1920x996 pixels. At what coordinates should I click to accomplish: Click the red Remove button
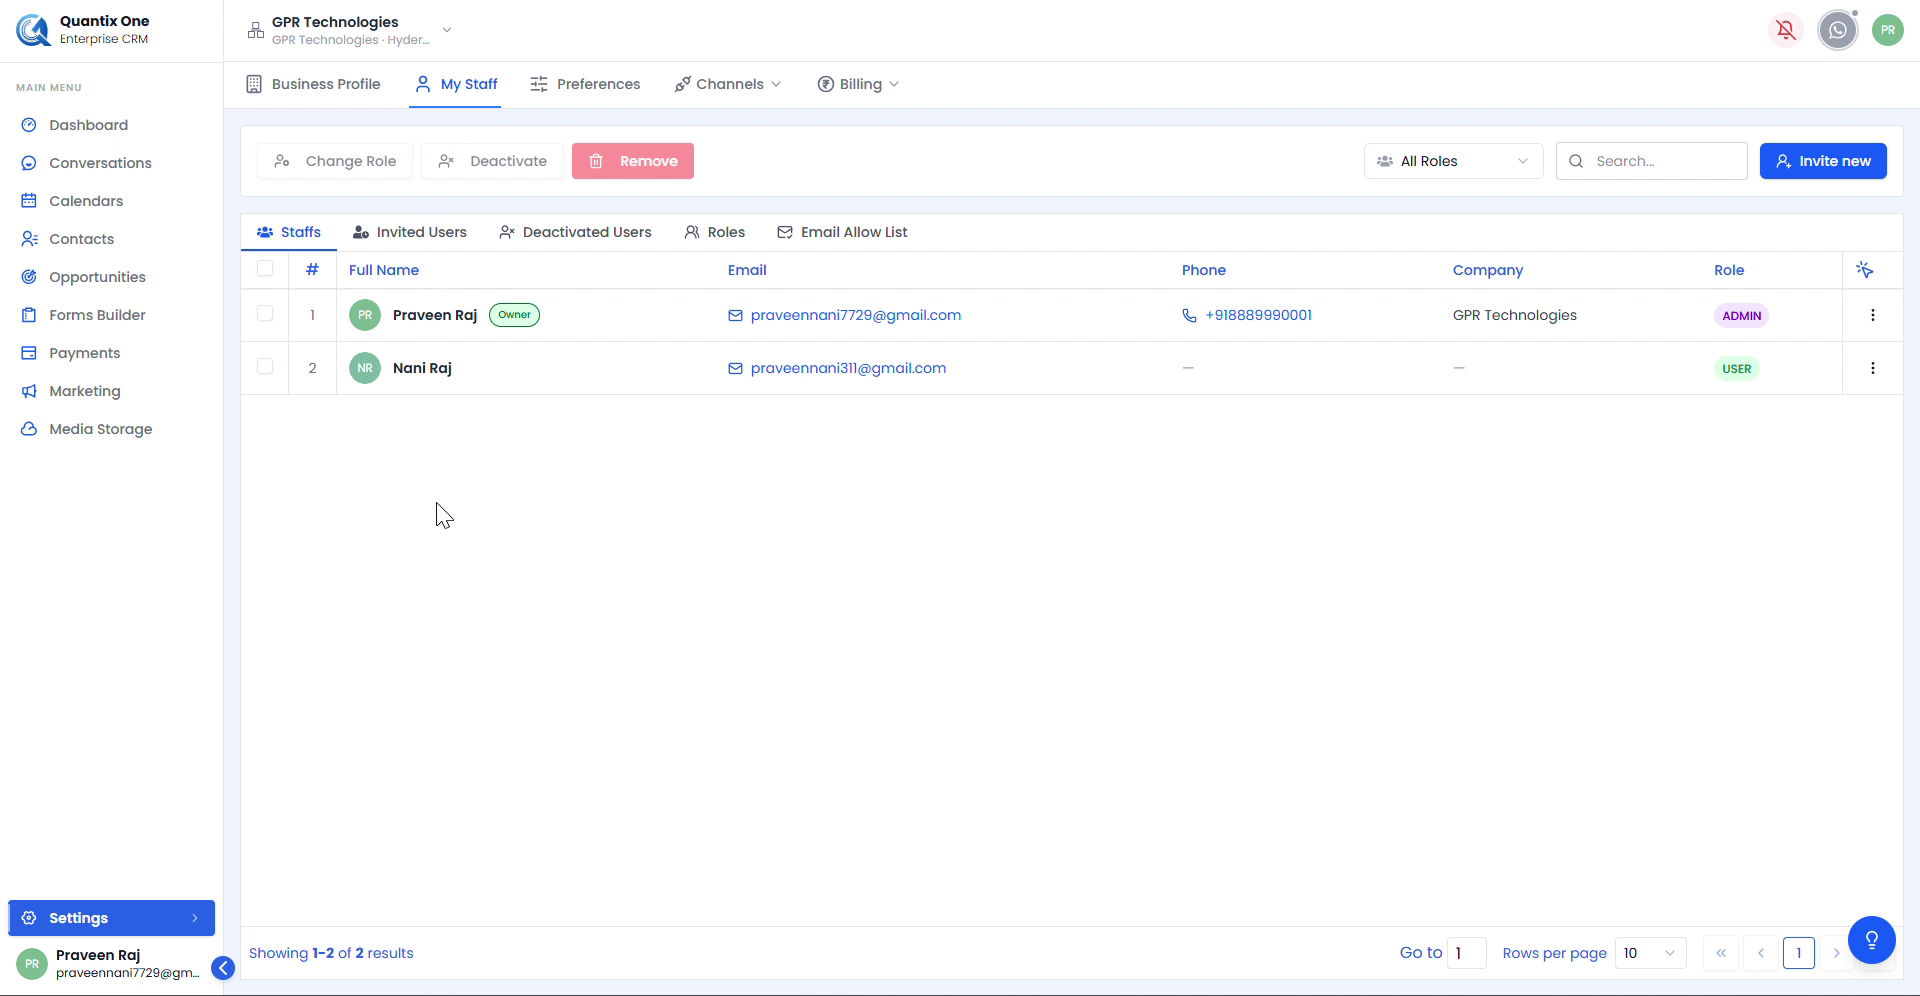click(633, 161)
